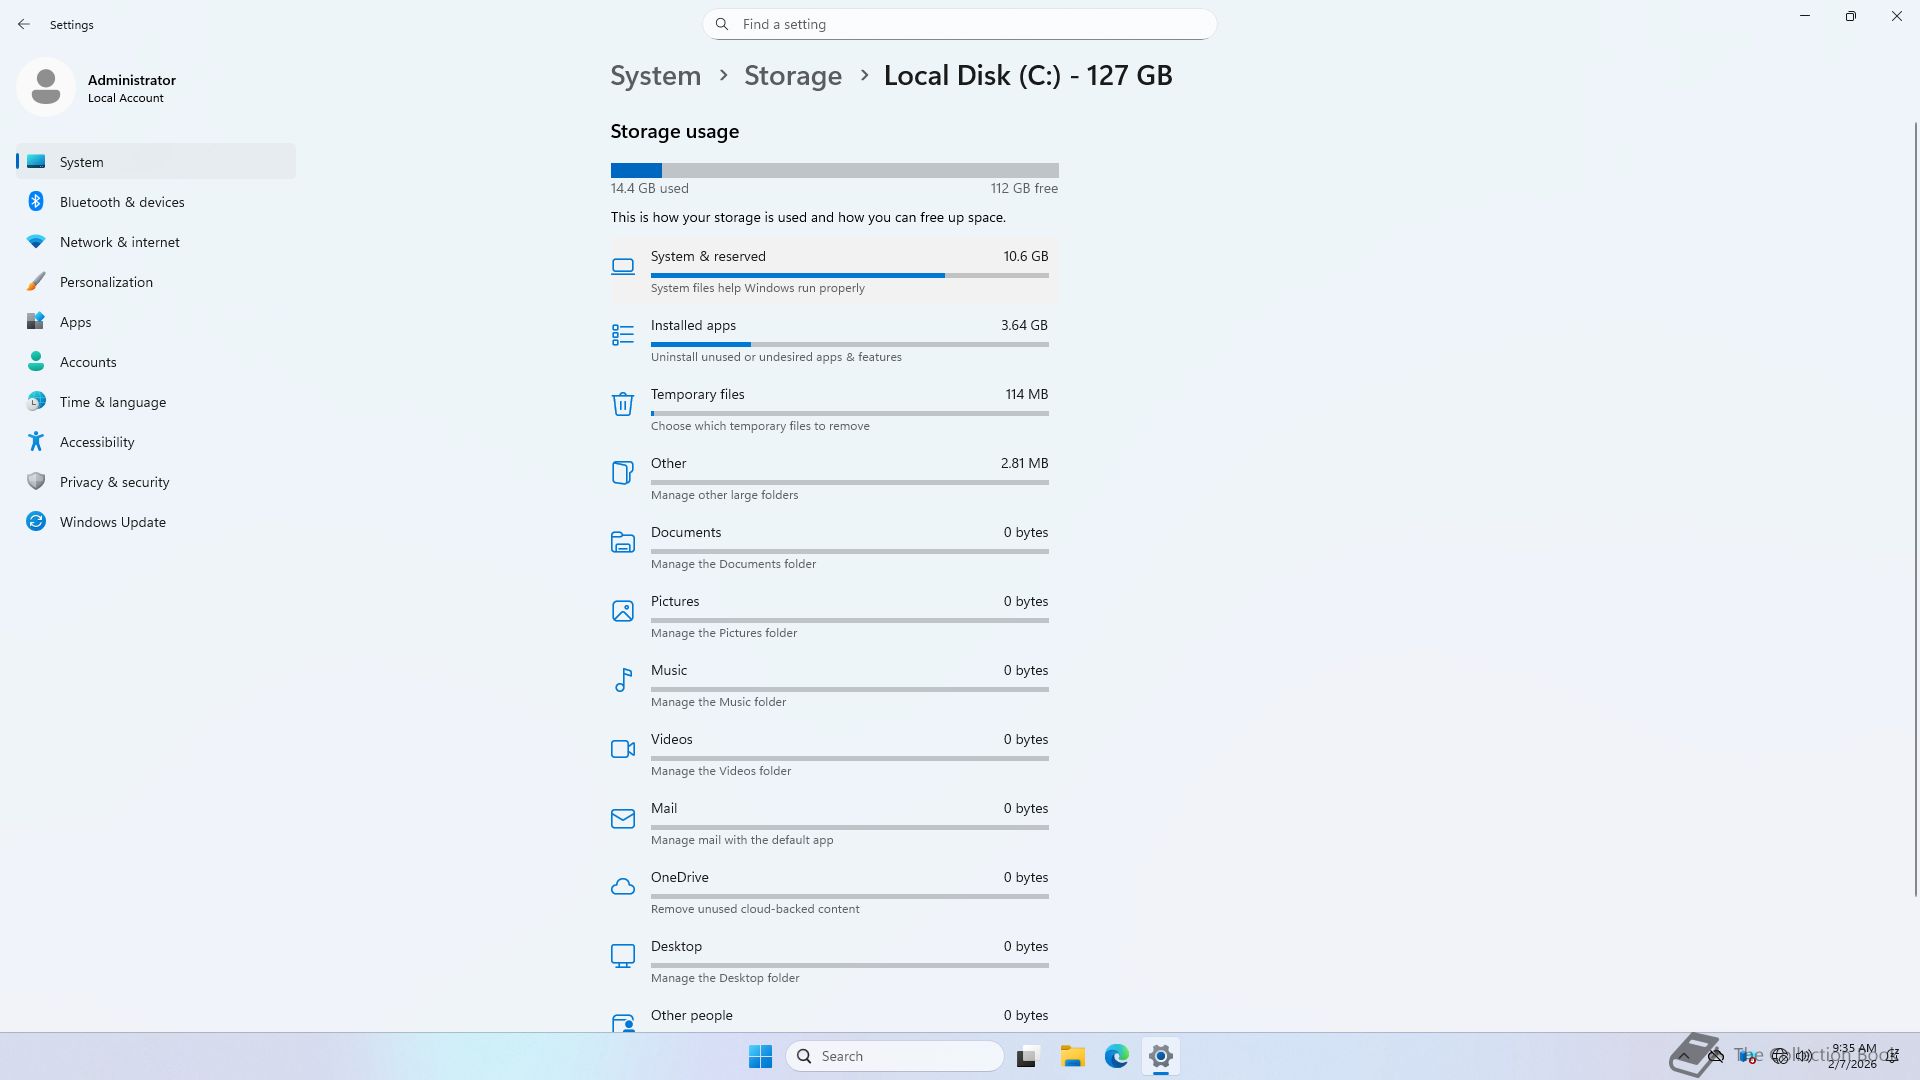
Task: Go to Storage in the breadcrumb
Action: pyautogui.click(x=792, y=76)
